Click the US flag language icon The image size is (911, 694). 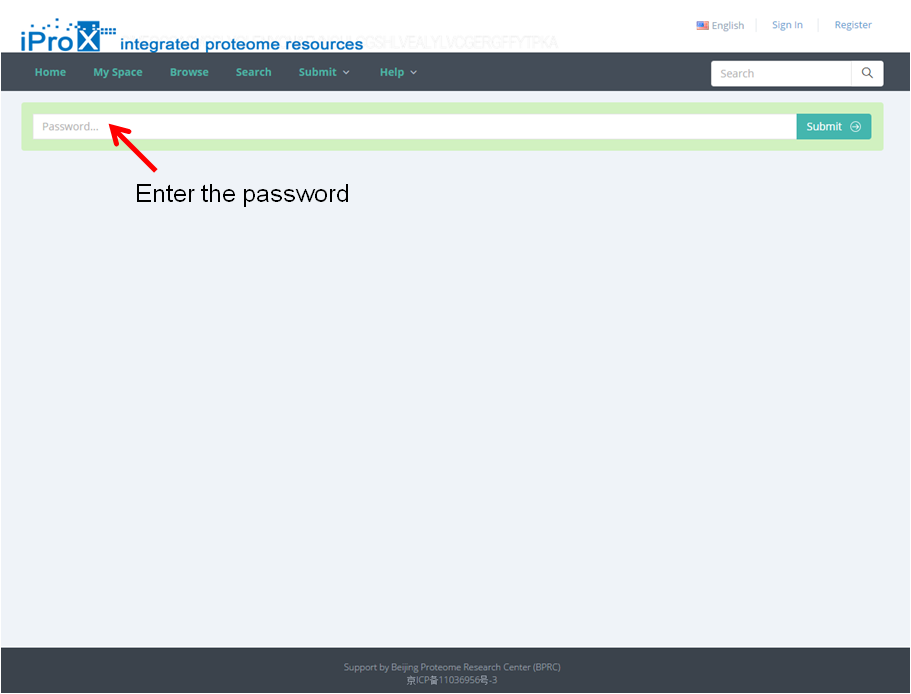pyautogui.click(x=702, y=25)
